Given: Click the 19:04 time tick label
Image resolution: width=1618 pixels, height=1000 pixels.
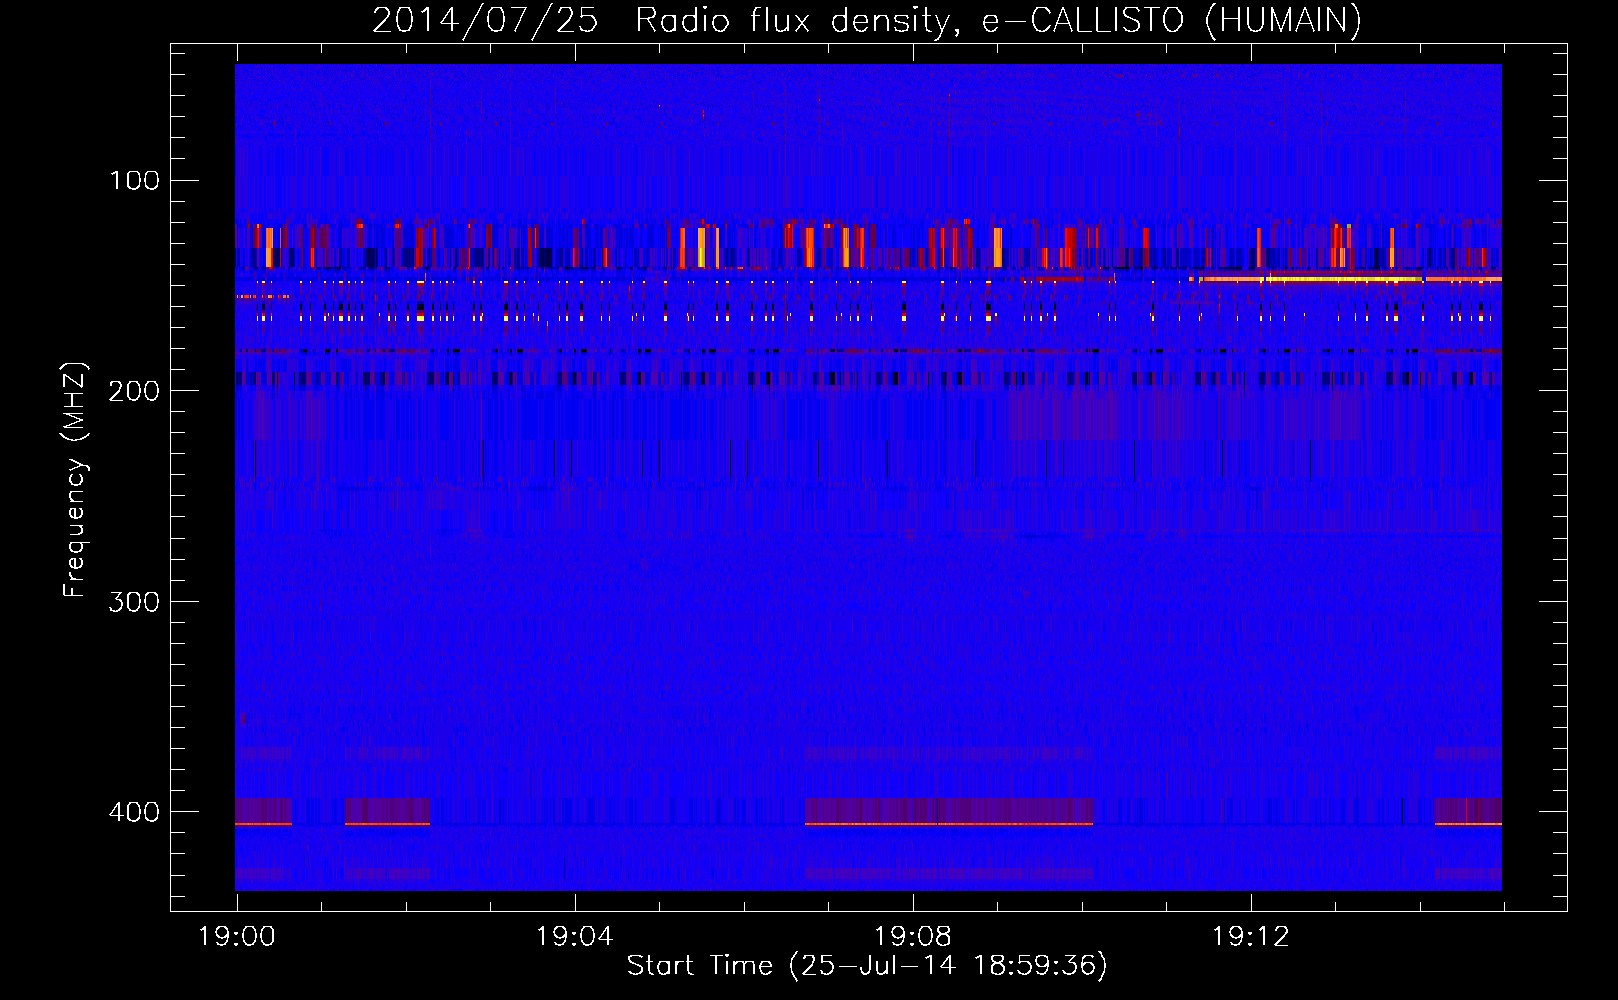Looking at the screenshot, I should click(x=575, y=937).
